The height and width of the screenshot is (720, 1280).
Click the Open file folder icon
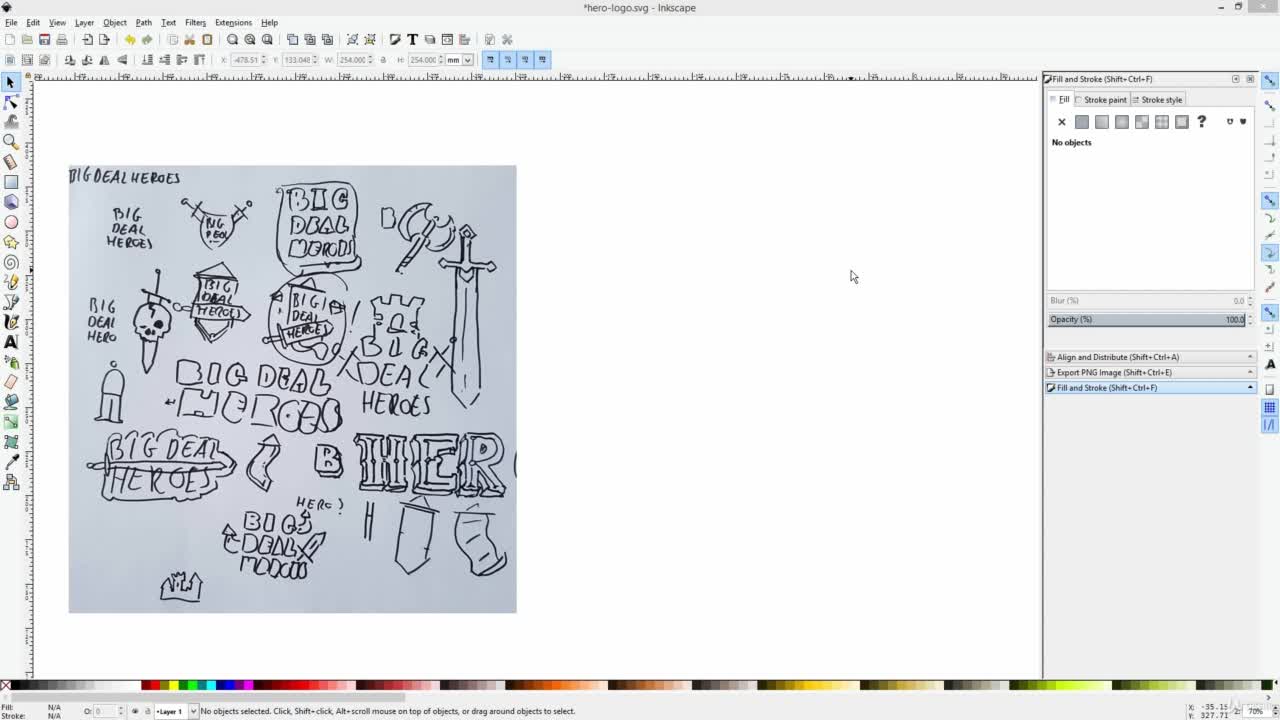pyautogui.click(x=27, y=39)
